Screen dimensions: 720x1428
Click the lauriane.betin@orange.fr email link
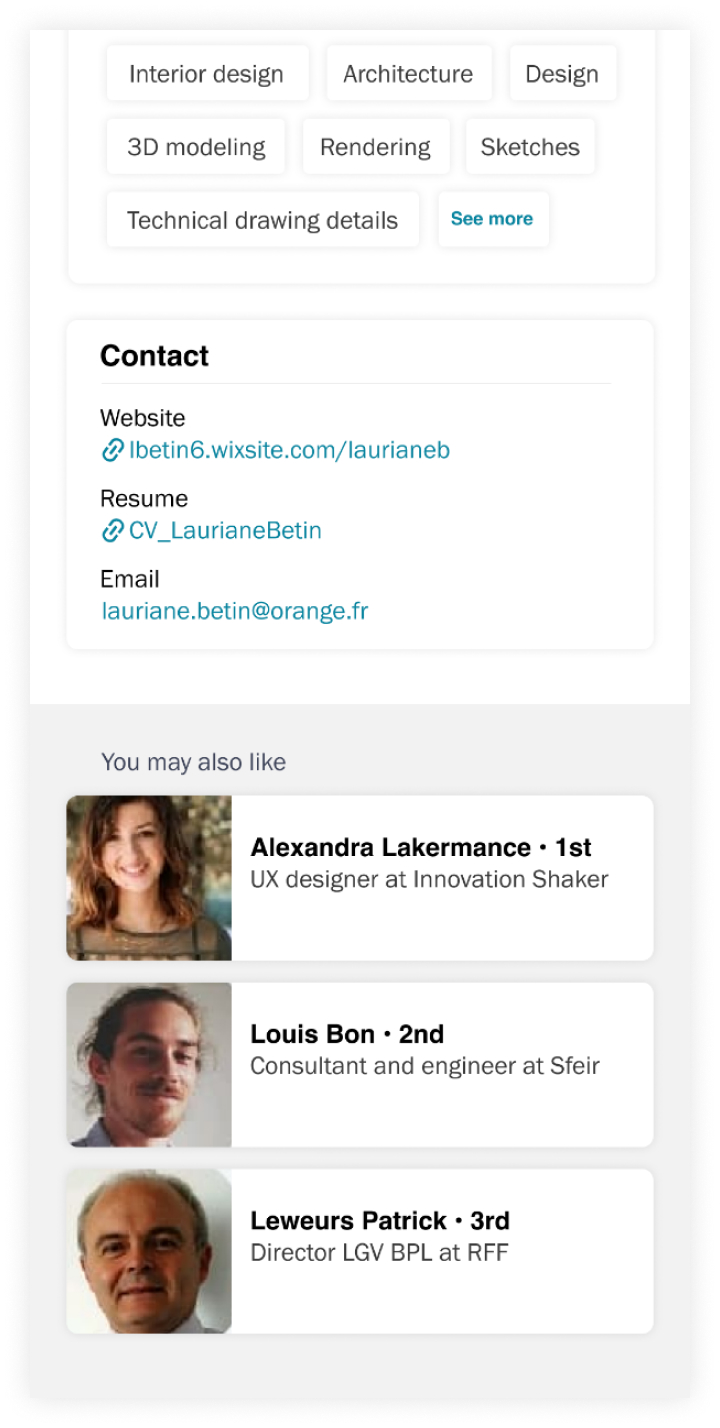tap(234, 611)
